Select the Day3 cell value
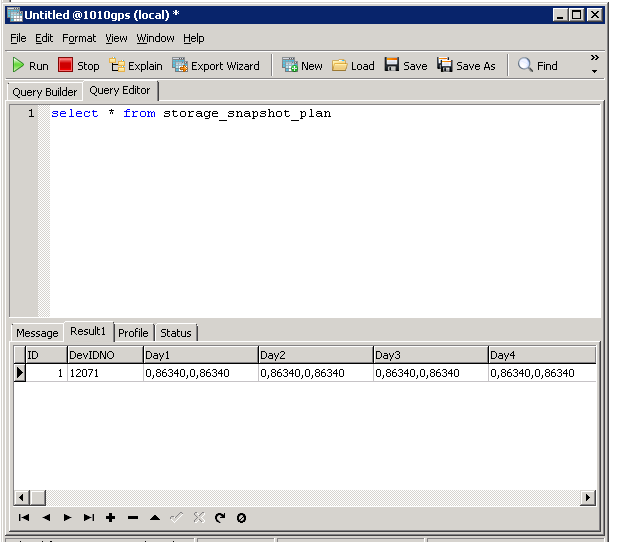The width and height of the screenshot is (633, 542). coord(431,373)
